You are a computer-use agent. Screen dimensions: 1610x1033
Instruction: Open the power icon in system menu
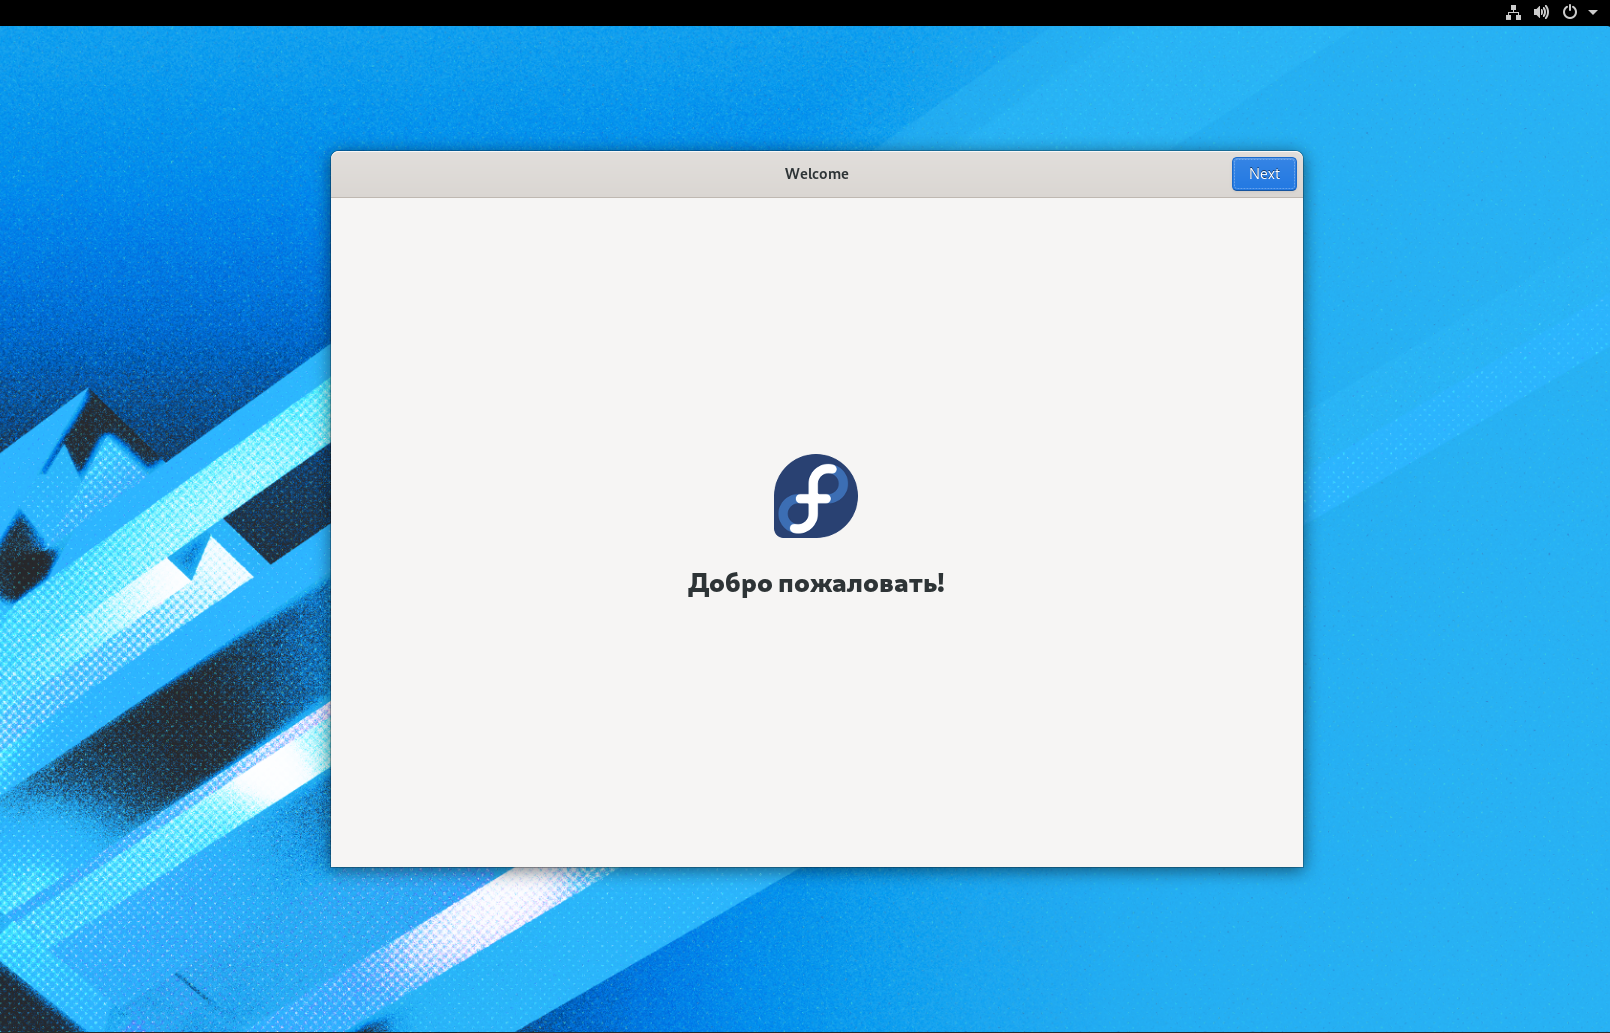click(1570, 13)
